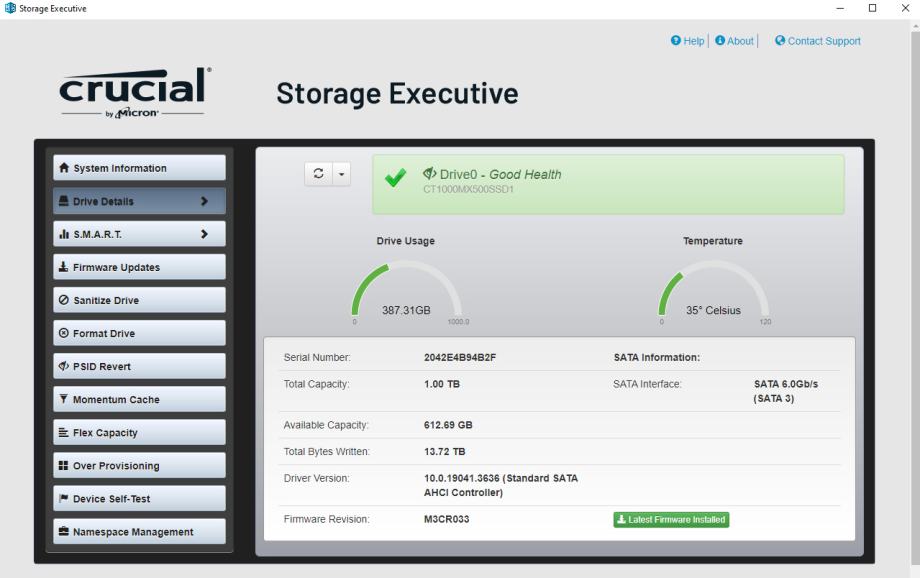Click the Format Drive circled-x icon
The height and width of the screenshot is (578, 920).
tap(64, 333)
